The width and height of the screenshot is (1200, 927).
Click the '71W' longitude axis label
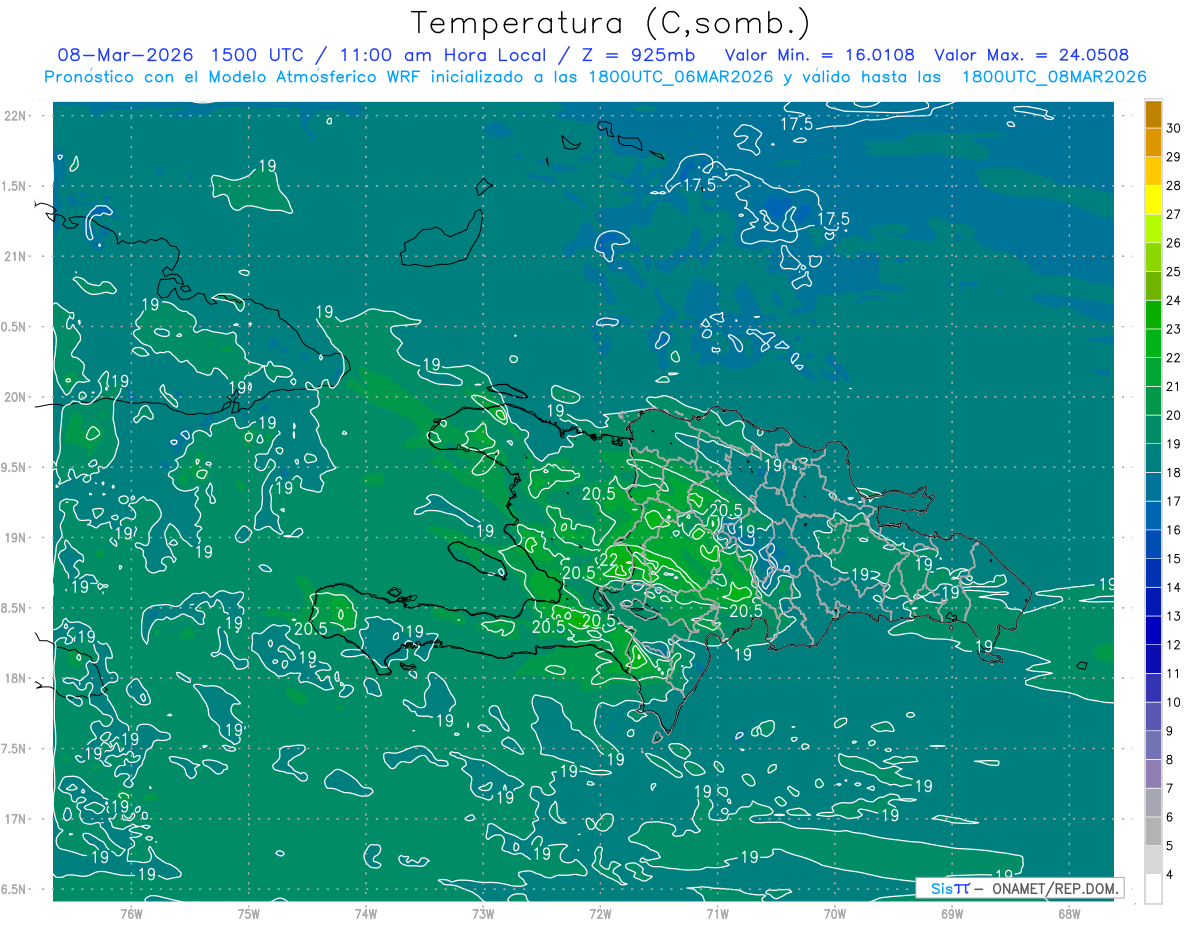point(717,913)
